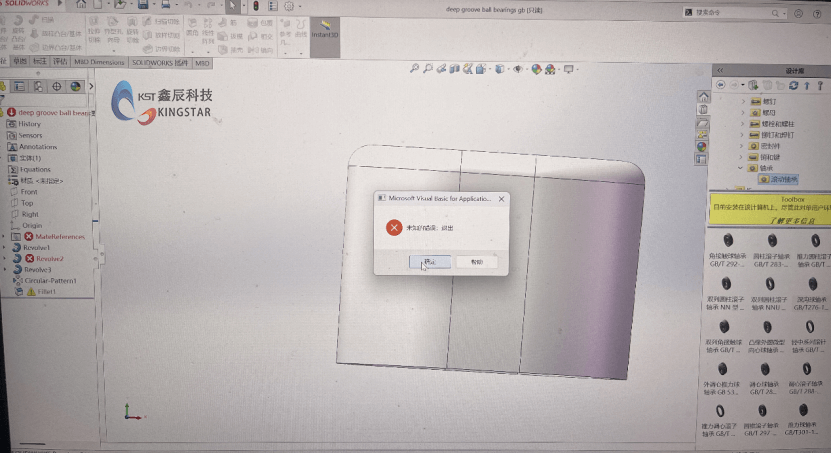
Task: Open the dropdown arrow beside the Save icon
Action: tap(154, 5)
